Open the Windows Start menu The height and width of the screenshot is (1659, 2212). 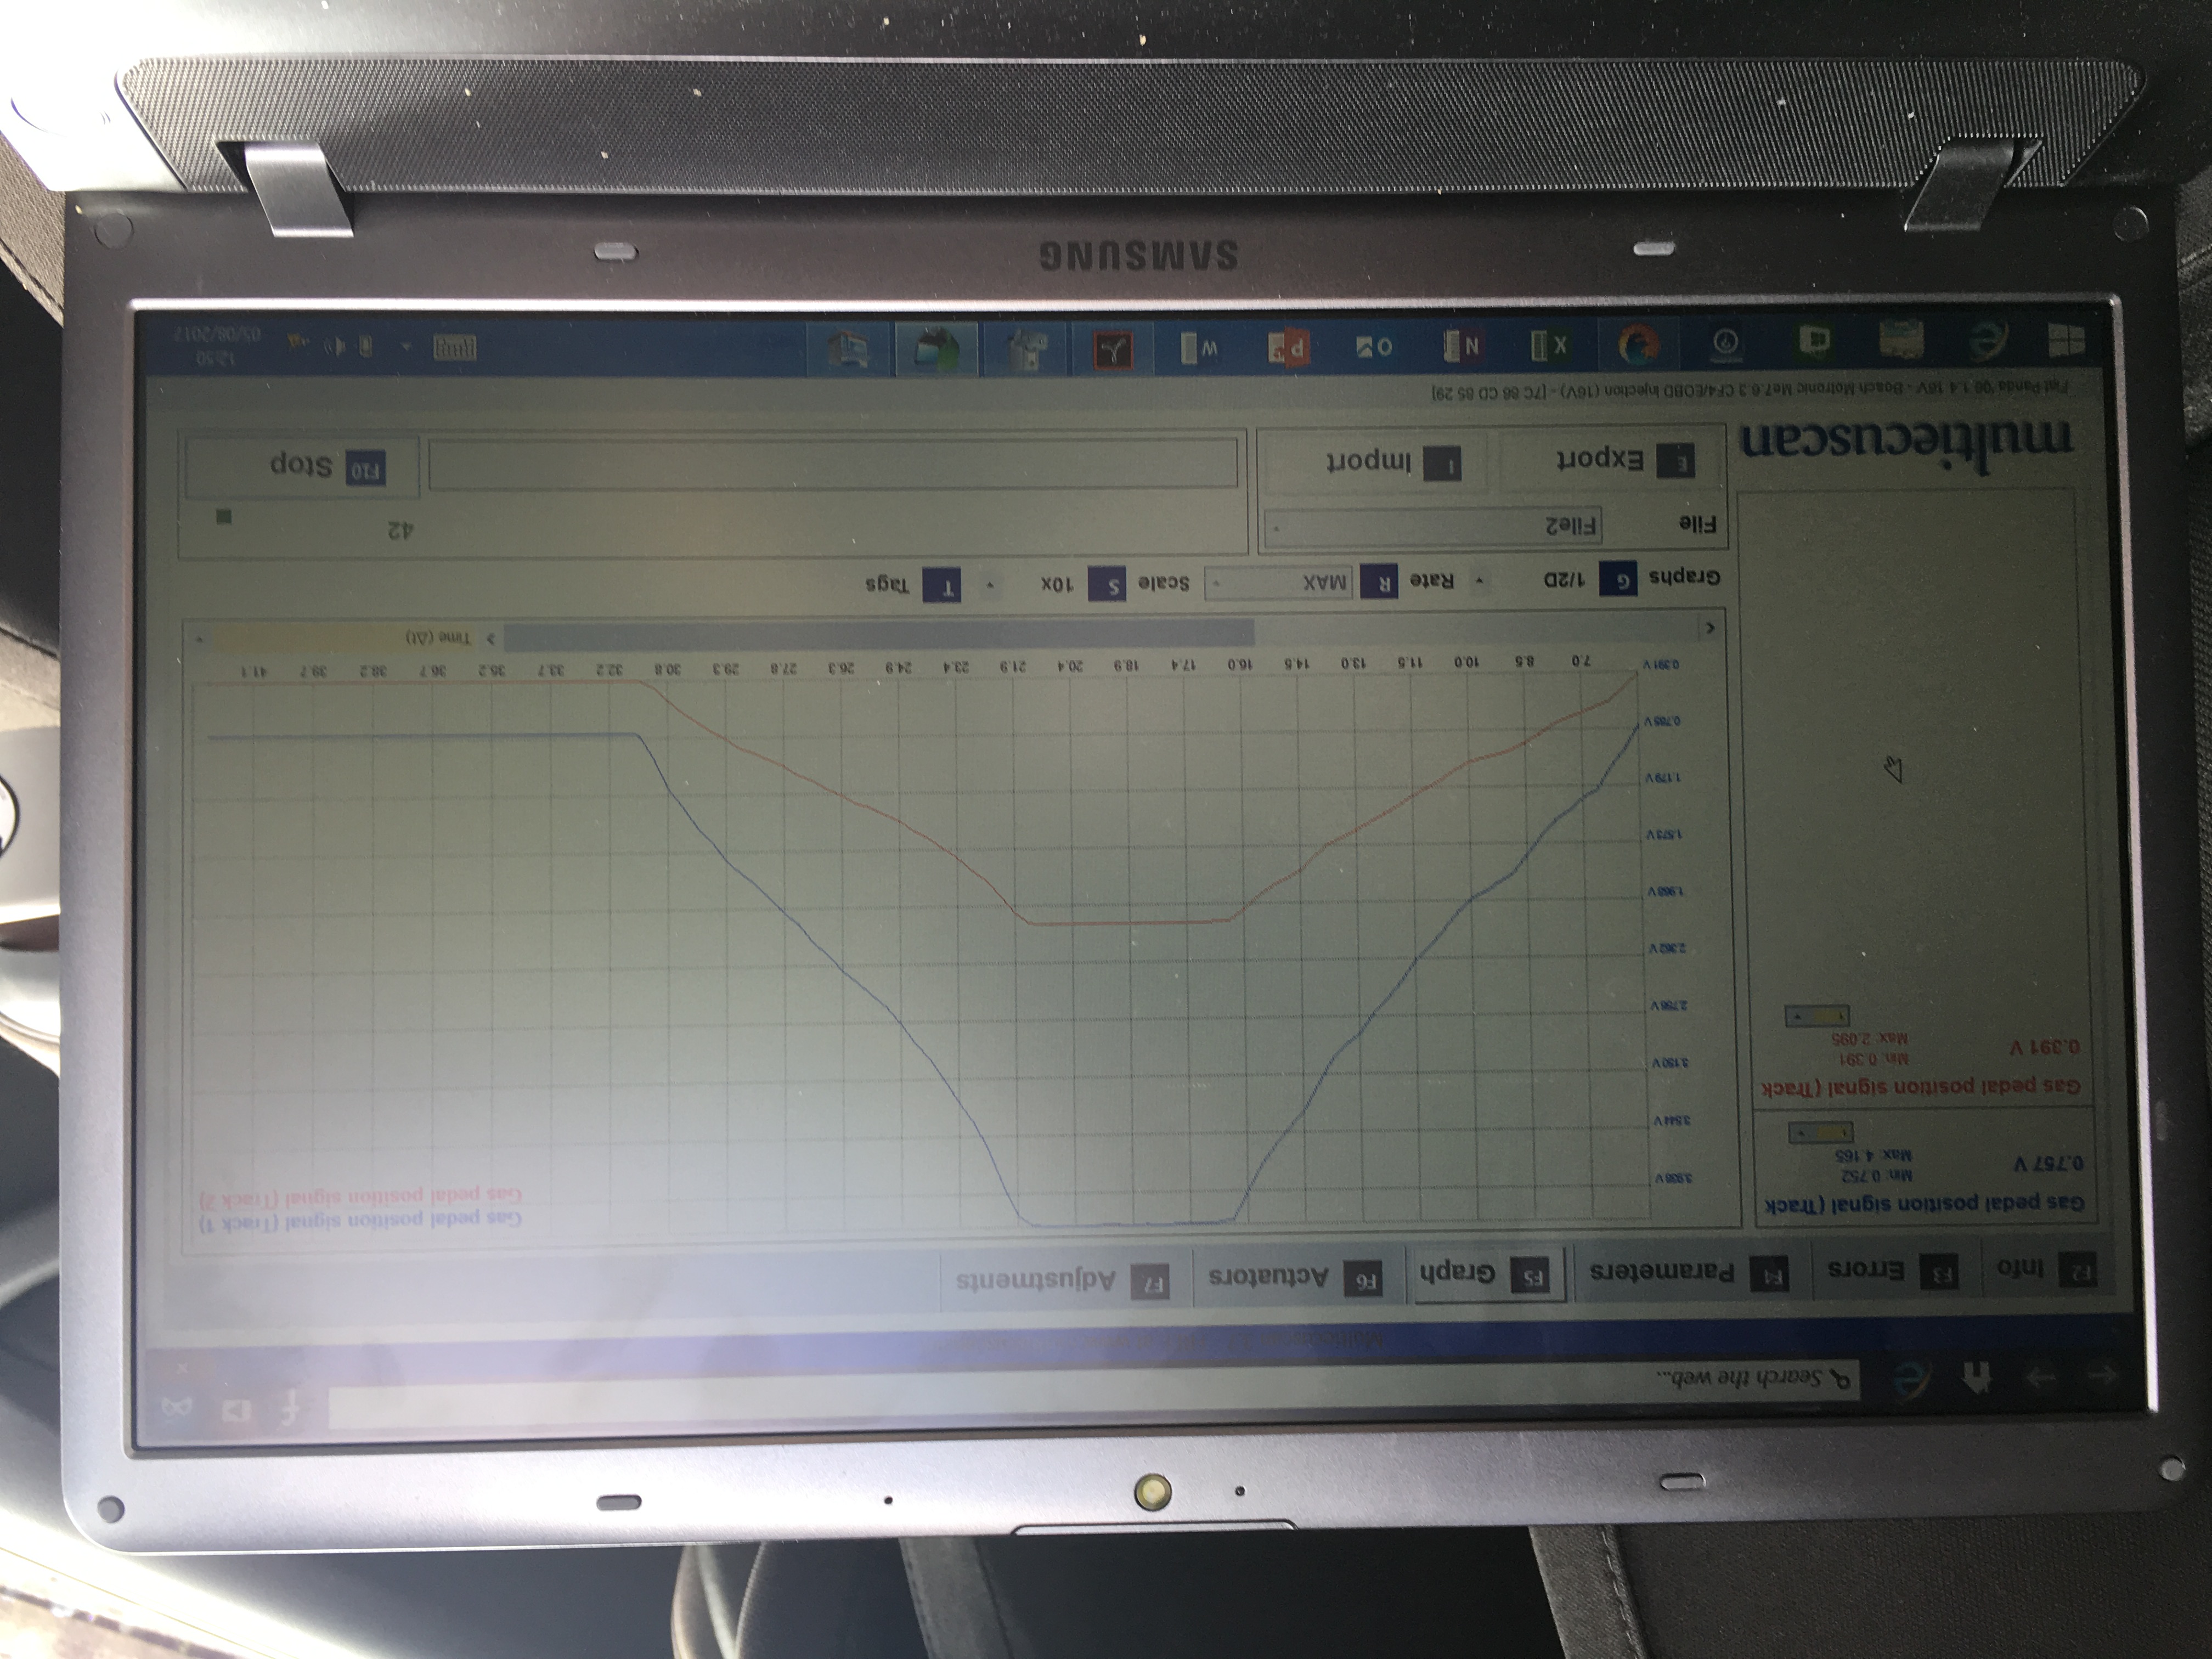pos(2068,342)
